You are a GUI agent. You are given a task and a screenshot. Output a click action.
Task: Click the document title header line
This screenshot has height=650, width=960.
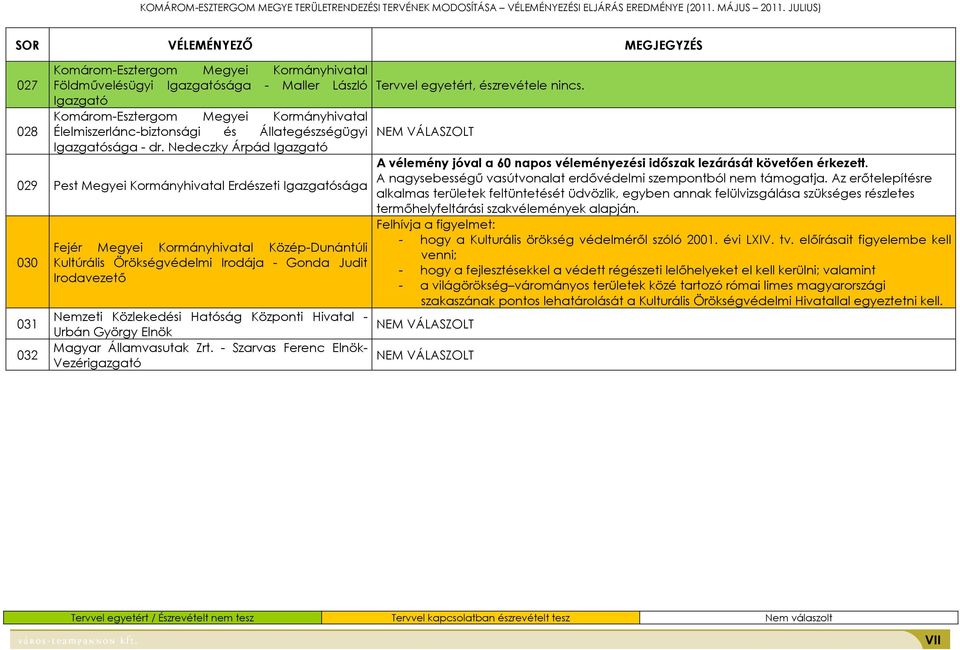tap(480, 8)
